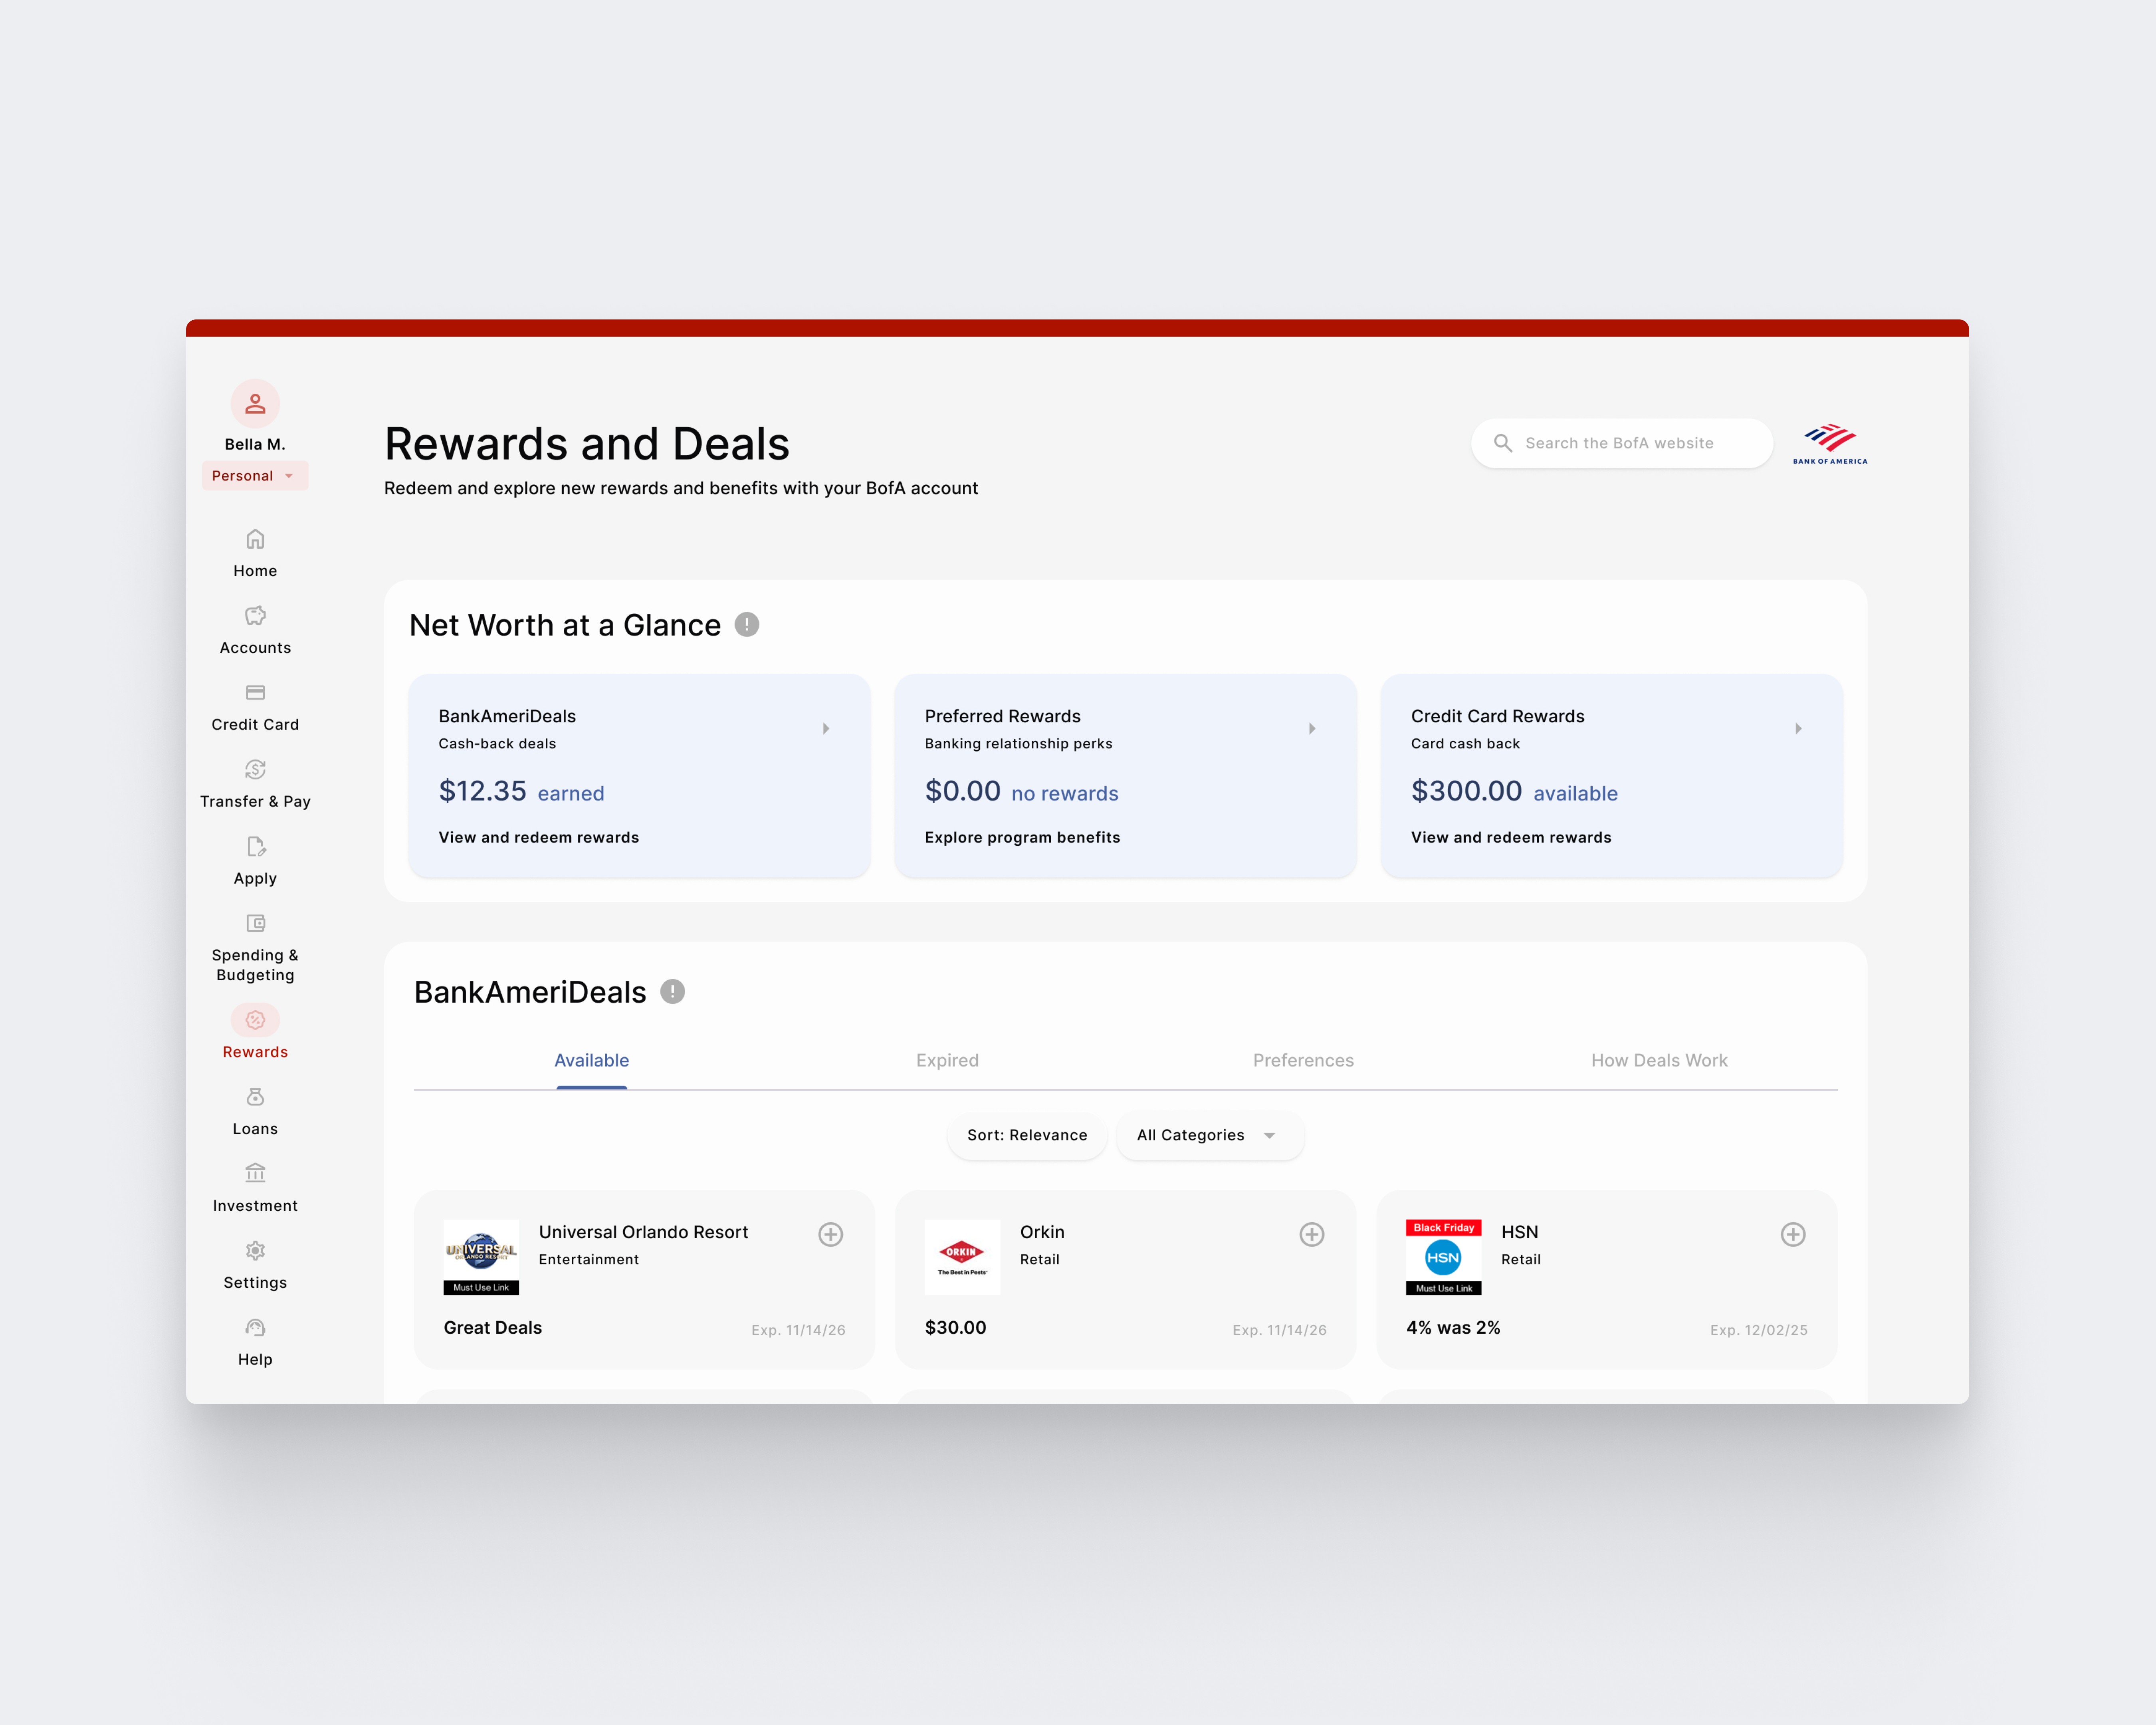Open the Home sidebar icon
The height and width of the screenshot is (1725, 2156).
point(255,540)
